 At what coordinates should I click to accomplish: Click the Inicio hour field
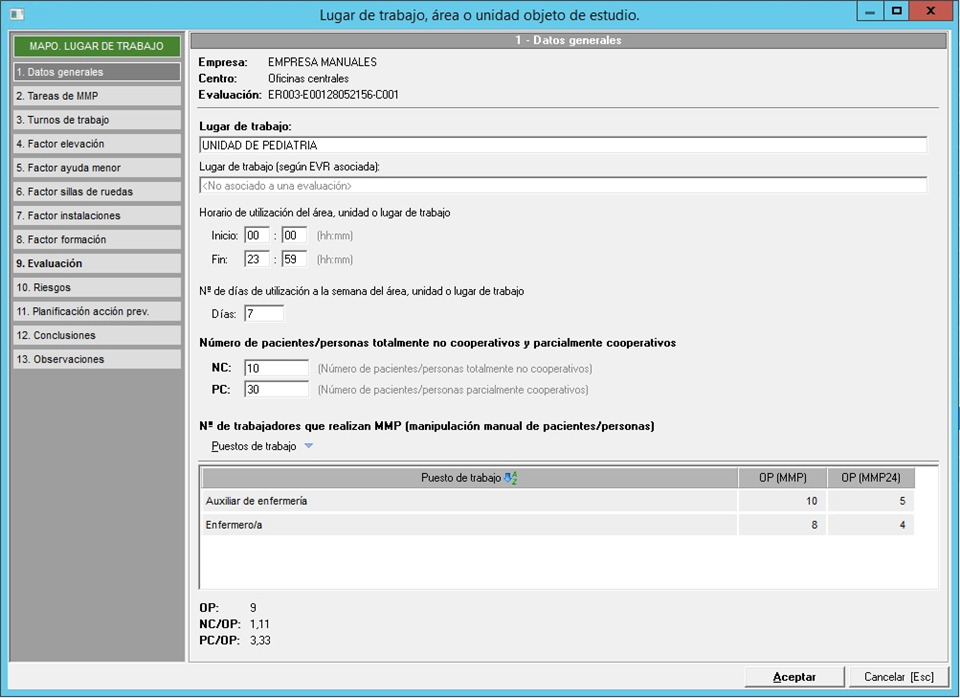(x=257, y=235)
